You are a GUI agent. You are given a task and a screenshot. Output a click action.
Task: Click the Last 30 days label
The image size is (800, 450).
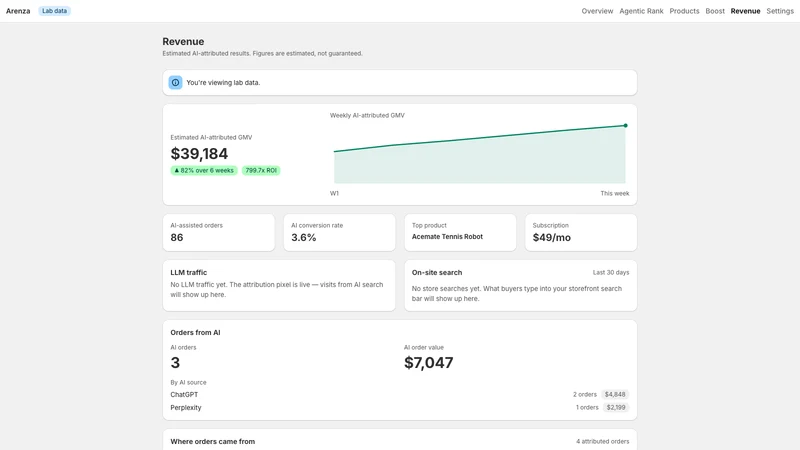tap(611, 272)
